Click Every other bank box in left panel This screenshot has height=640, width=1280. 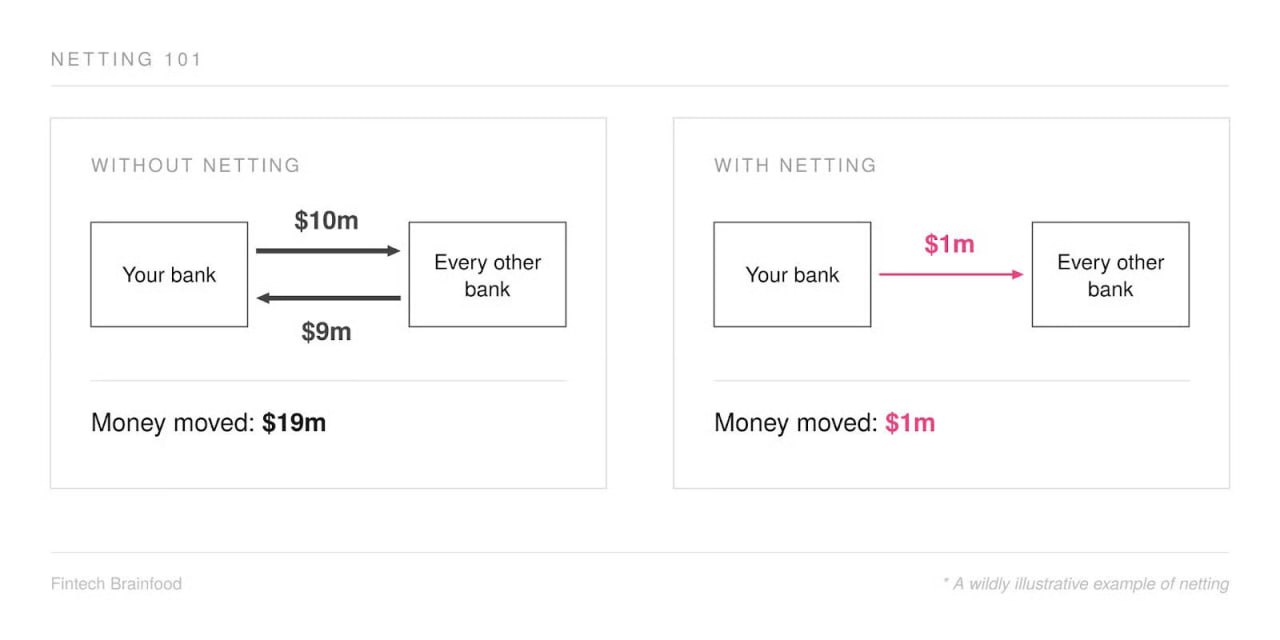click(487, 274)
